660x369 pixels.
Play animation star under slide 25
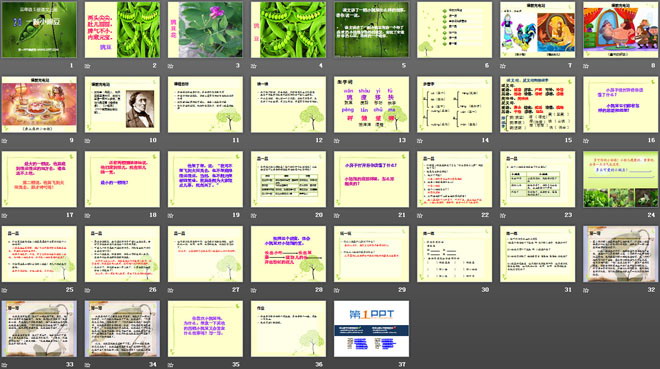(x=4, y=290)
